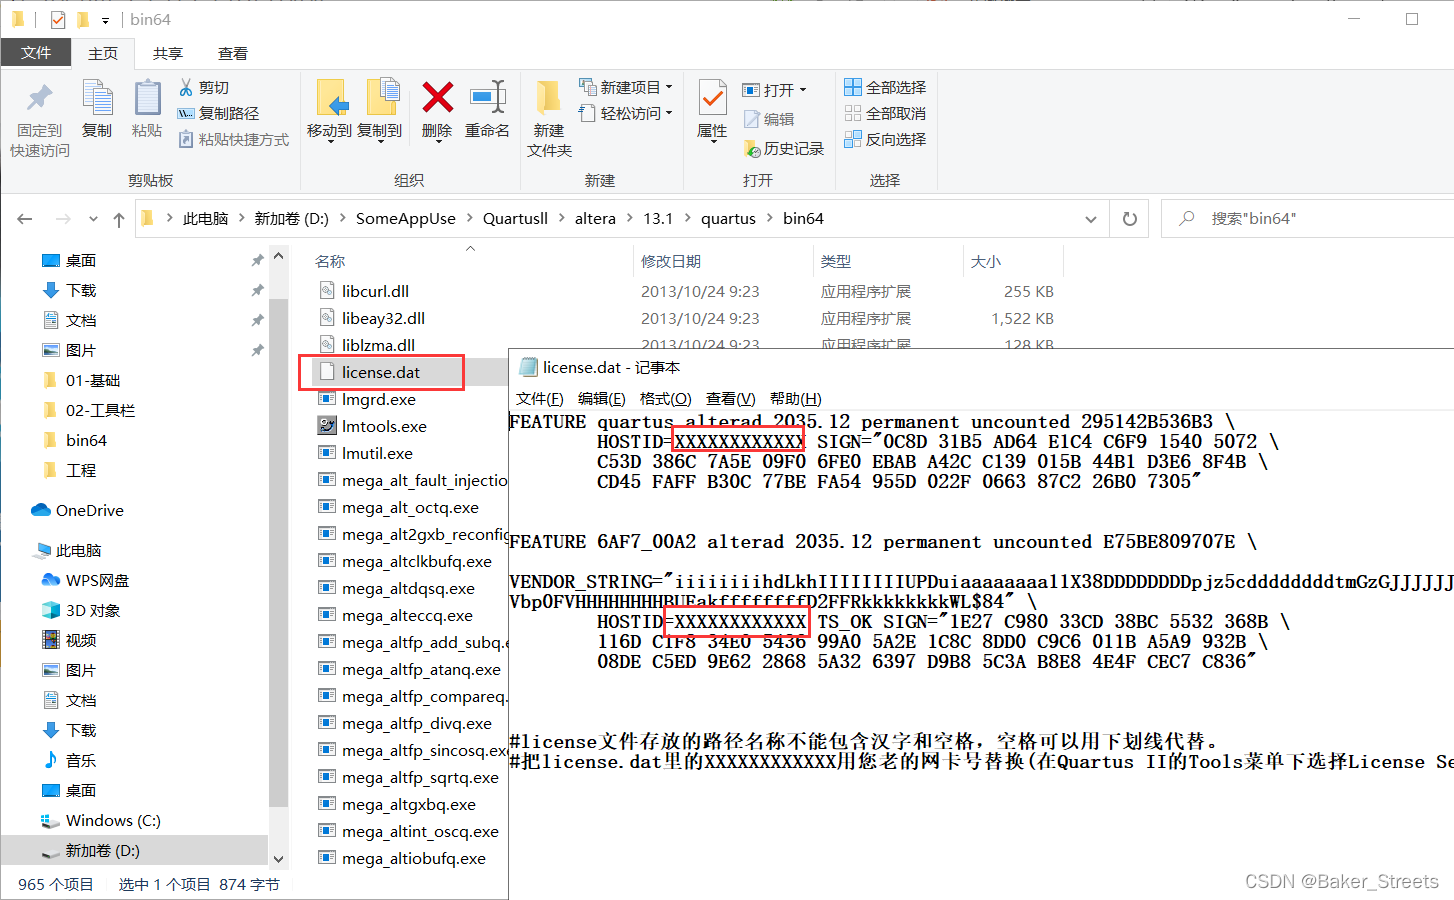The height and width of the screenshot is (900, 1454).
Task: Click Select all (全部选择)
Action: pos(885,88)
